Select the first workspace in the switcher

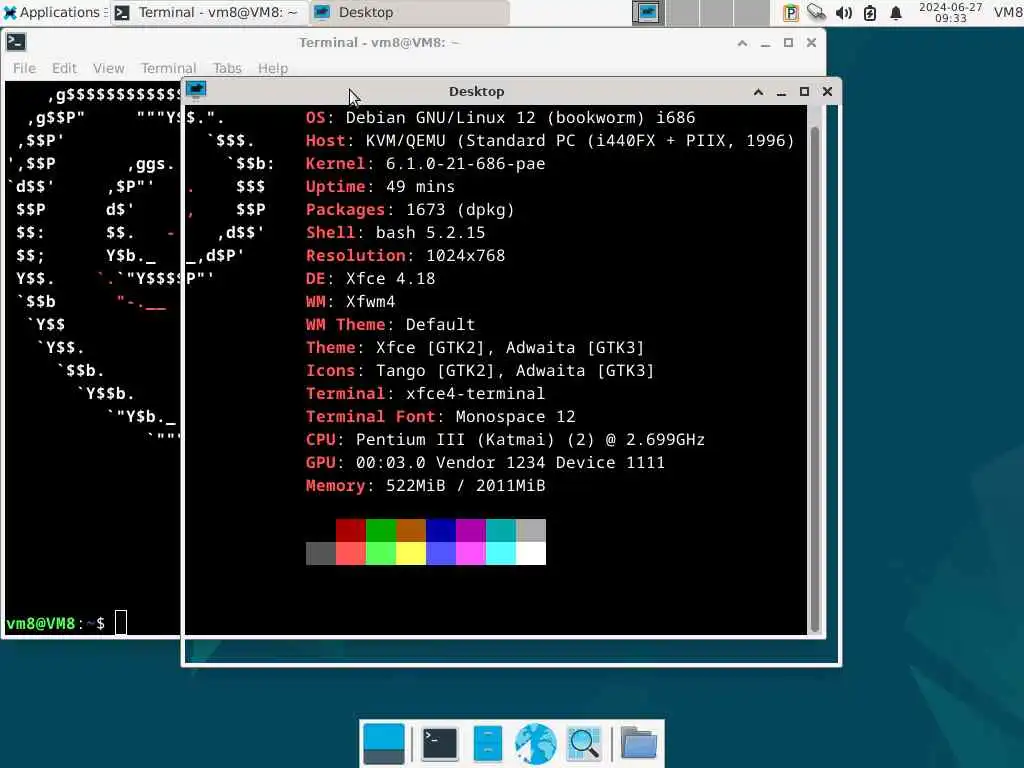point(648,12)
